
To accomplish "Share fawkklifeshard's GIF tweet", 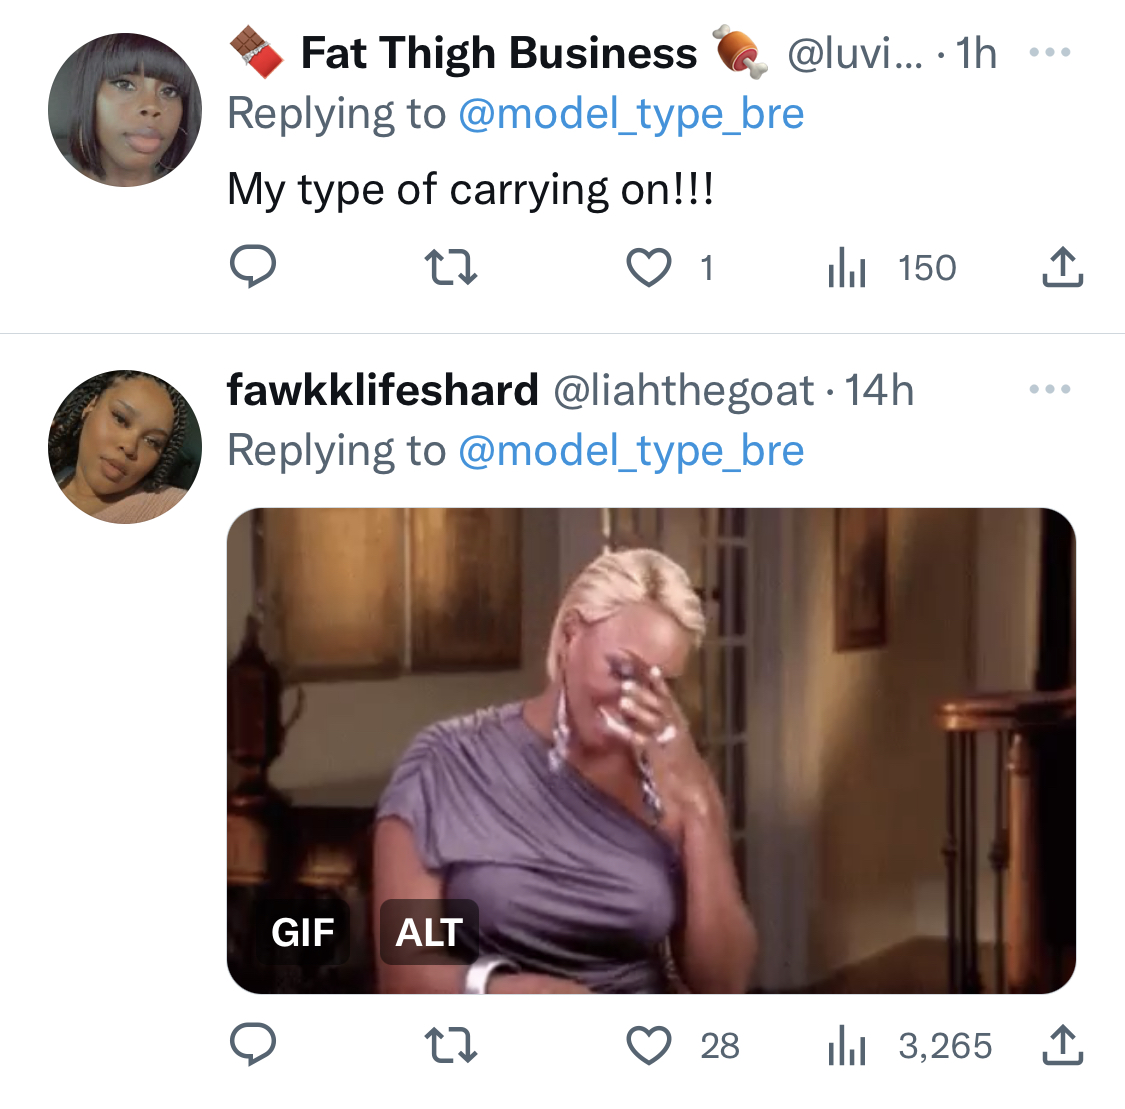I will [x=1063, y=1044].
